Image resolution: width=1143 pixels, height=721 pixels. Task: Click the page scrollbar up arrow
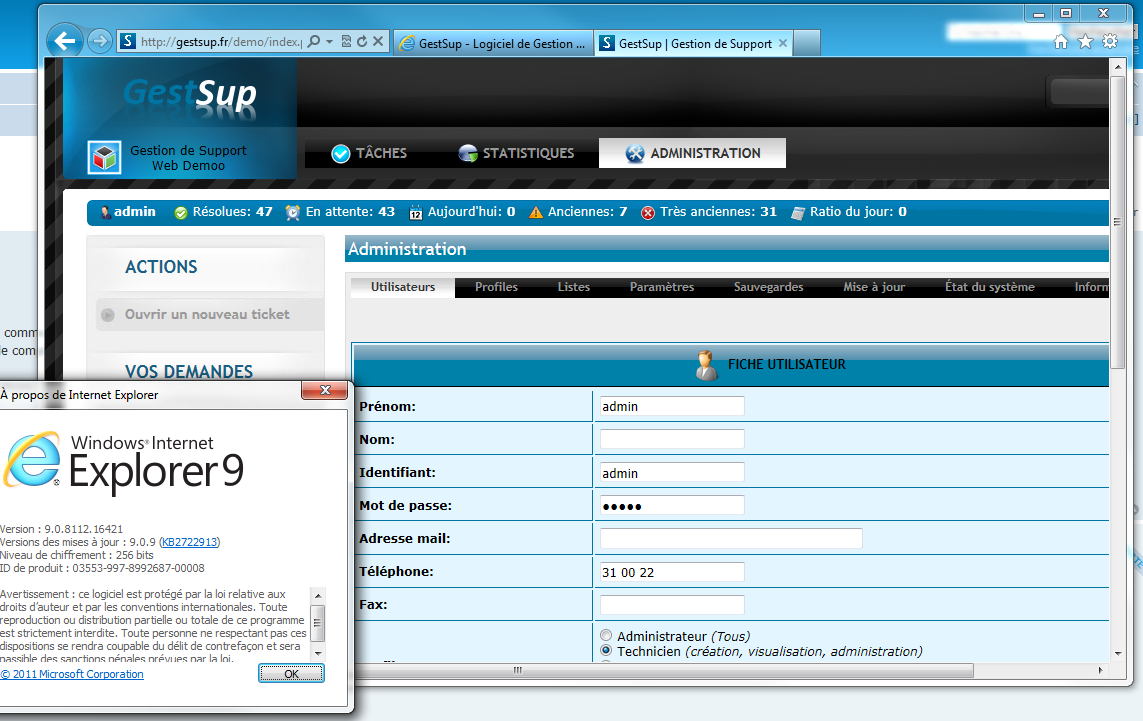(x=1118, y=66)
